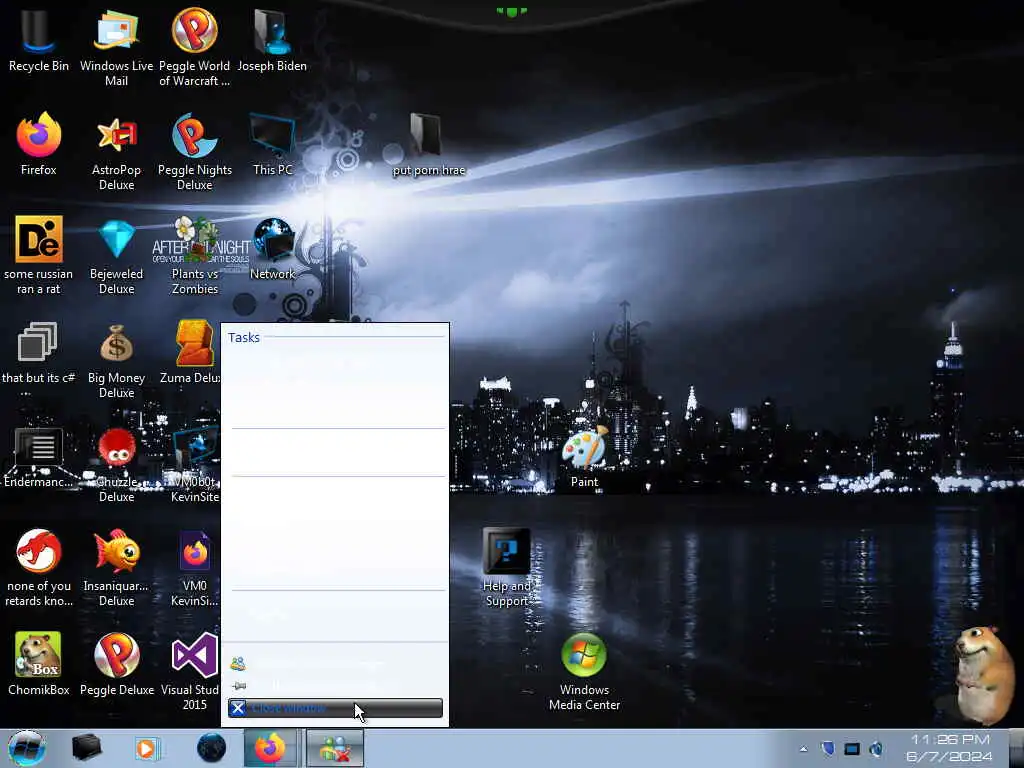
Task: Click the globe taskbar button
Action: 211,748
